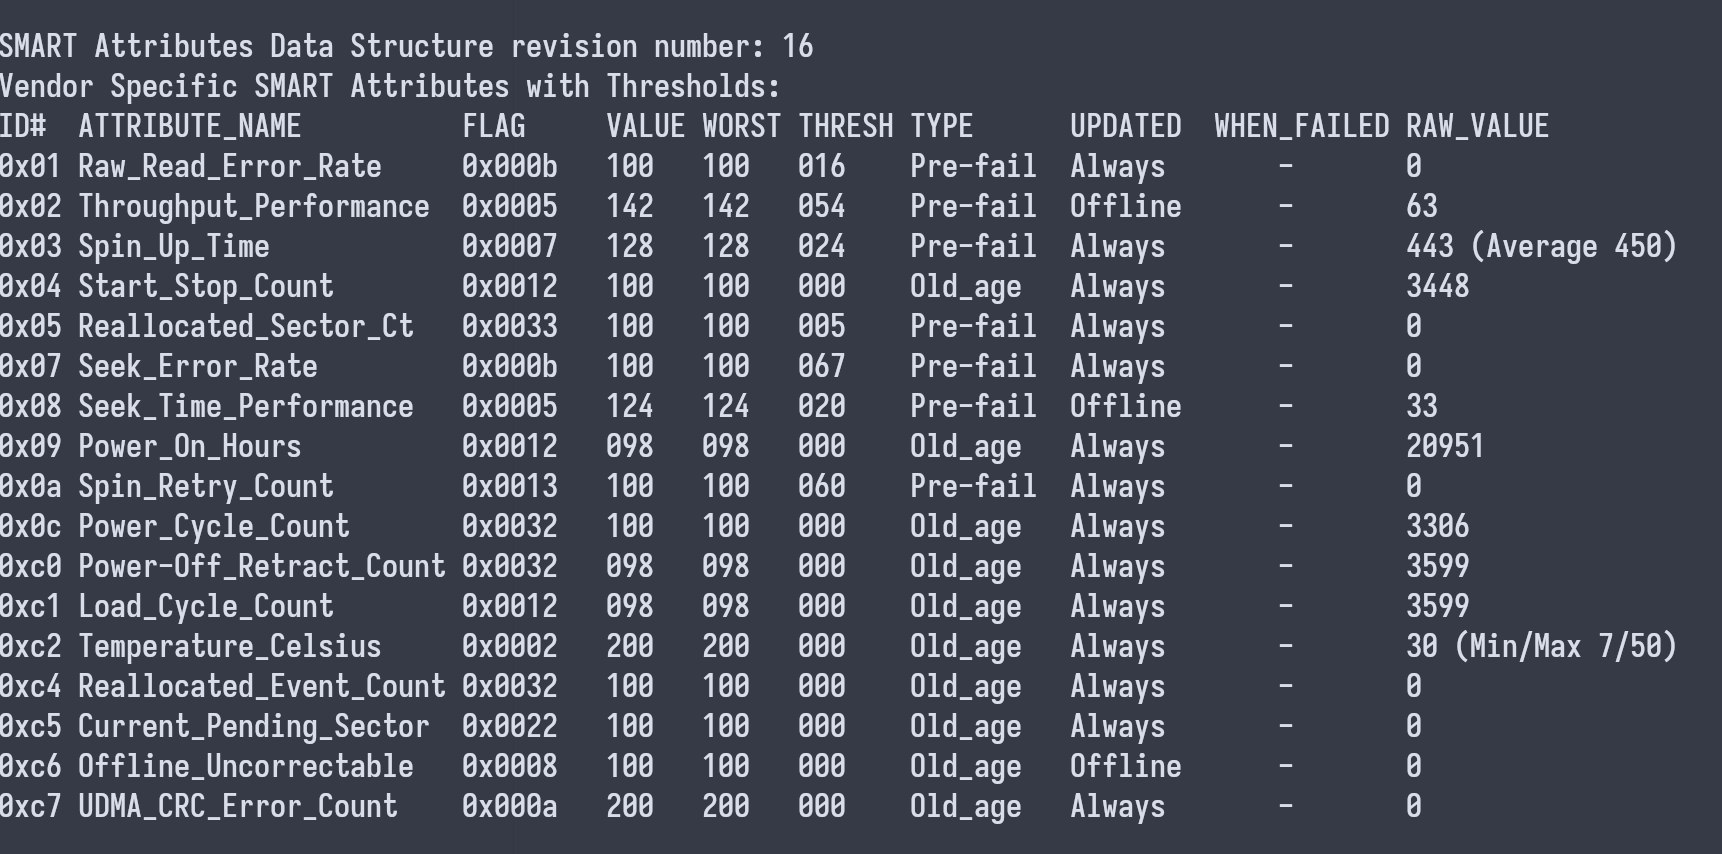This screenshot has width=1722, height=854.
Task: Click the Spin_Up_Time raw value text
Action: [x=1540, y=246]
